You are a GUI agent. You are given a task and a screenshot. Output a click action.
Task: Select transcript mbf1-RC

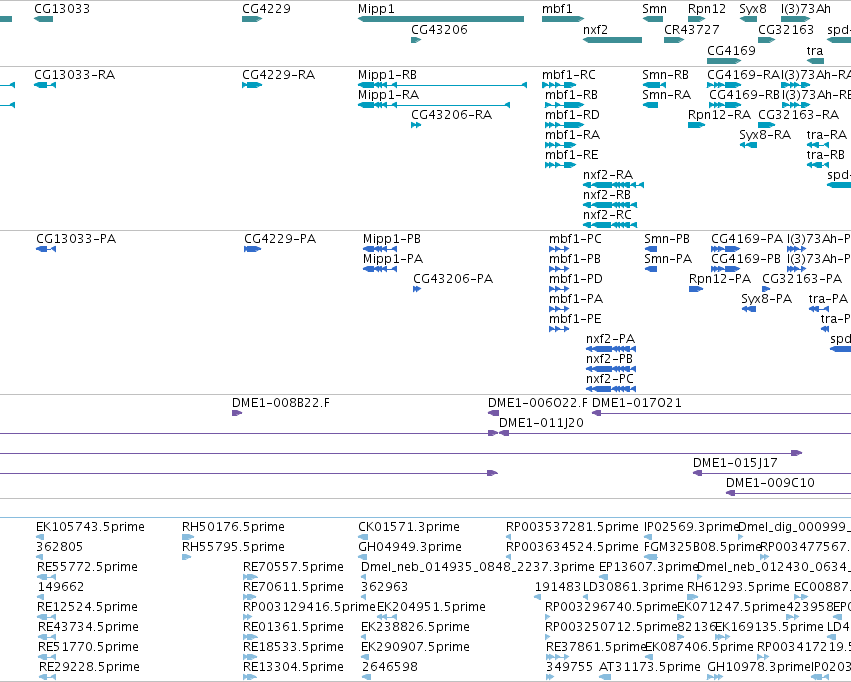[568, 74]
